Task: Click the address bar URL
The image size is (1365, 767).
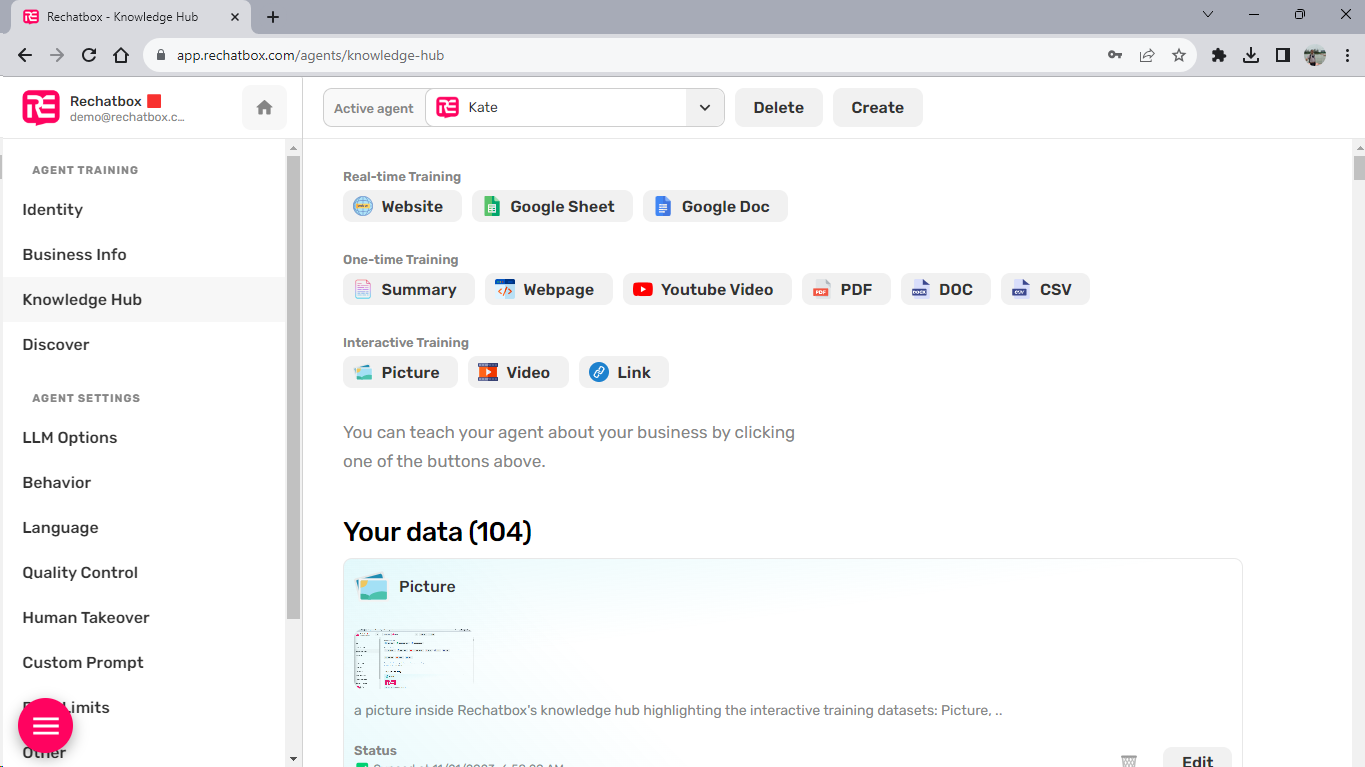Action: point(310,56)
